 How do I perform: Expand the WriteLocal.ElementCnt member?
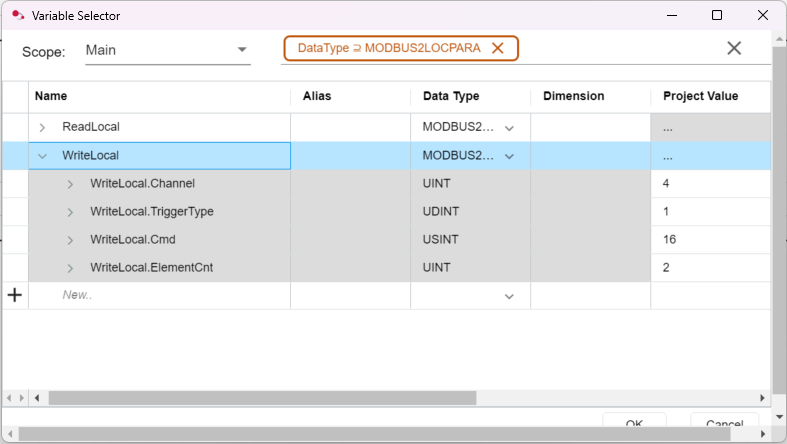pyautogui.click(x=70, y=268)
